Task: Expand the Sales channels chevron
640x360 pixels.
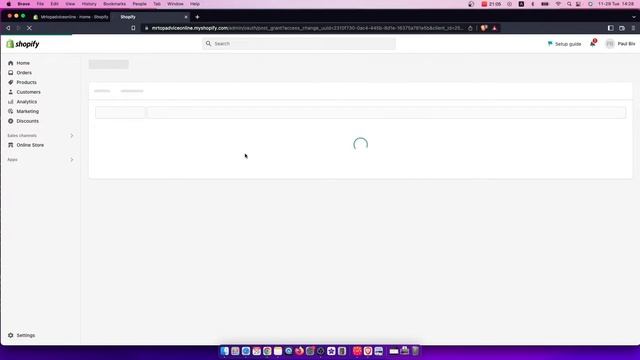Action: 72,136
